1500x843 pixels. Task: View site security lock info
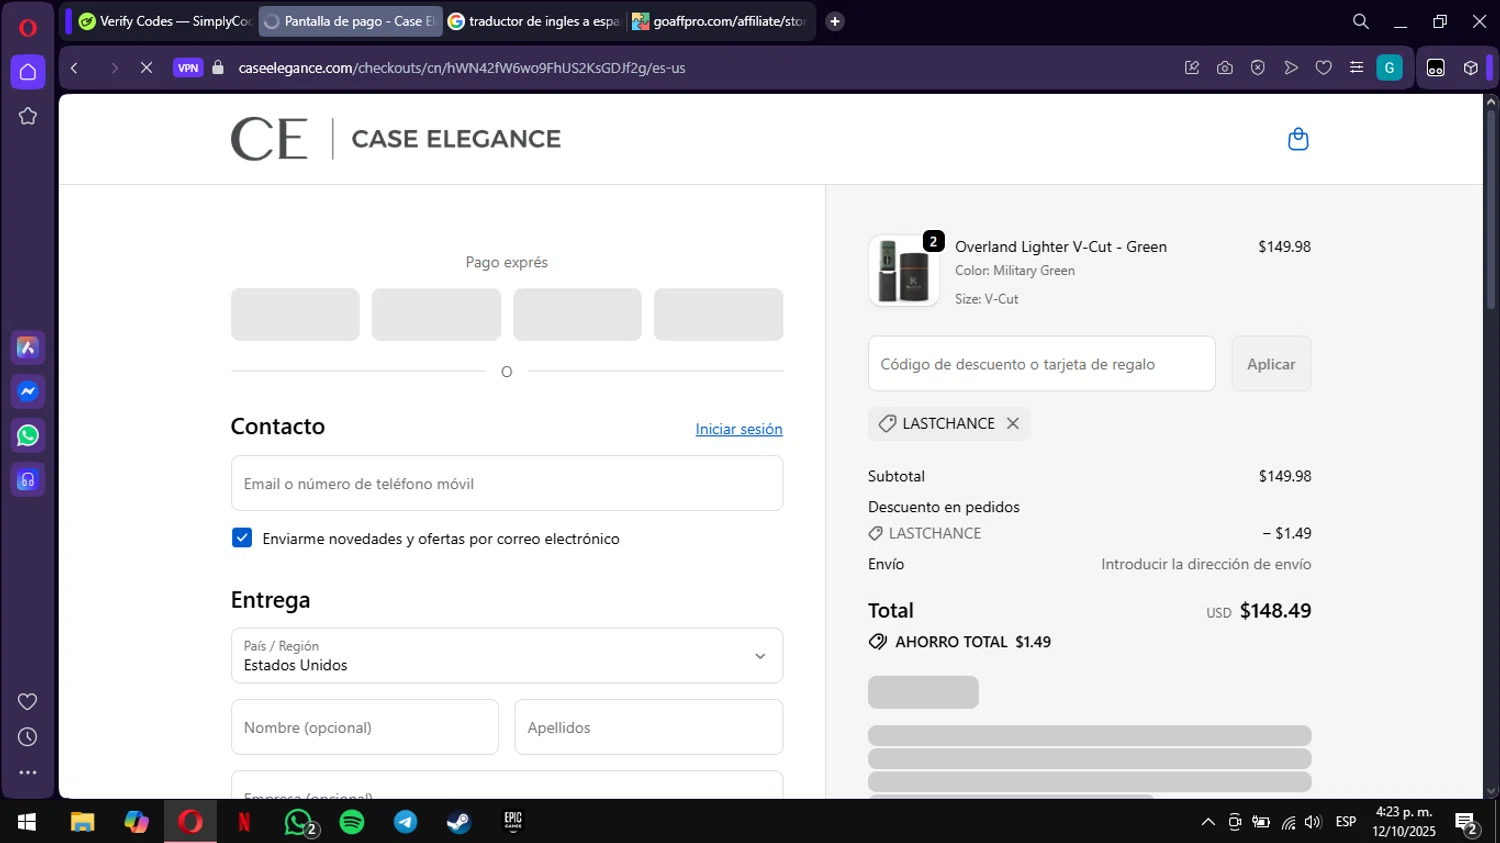coord(218,68)
